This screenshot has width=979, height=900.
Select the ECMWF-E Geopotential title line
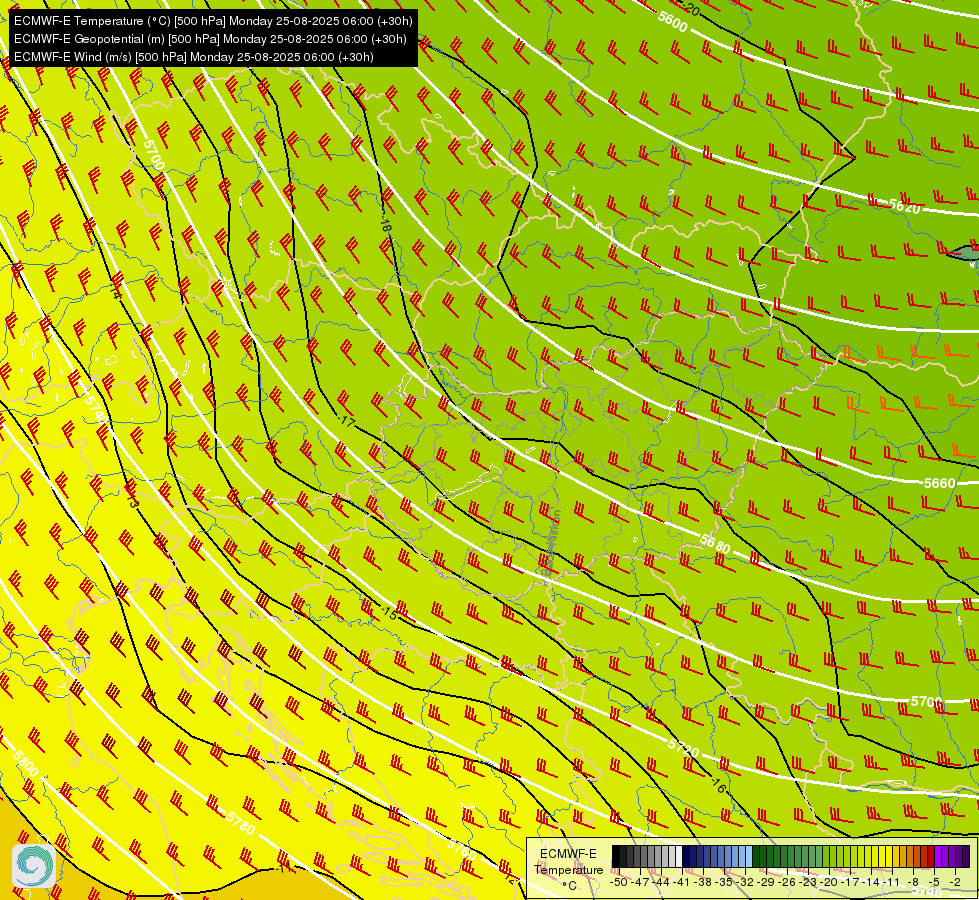(x=210, y=39)
